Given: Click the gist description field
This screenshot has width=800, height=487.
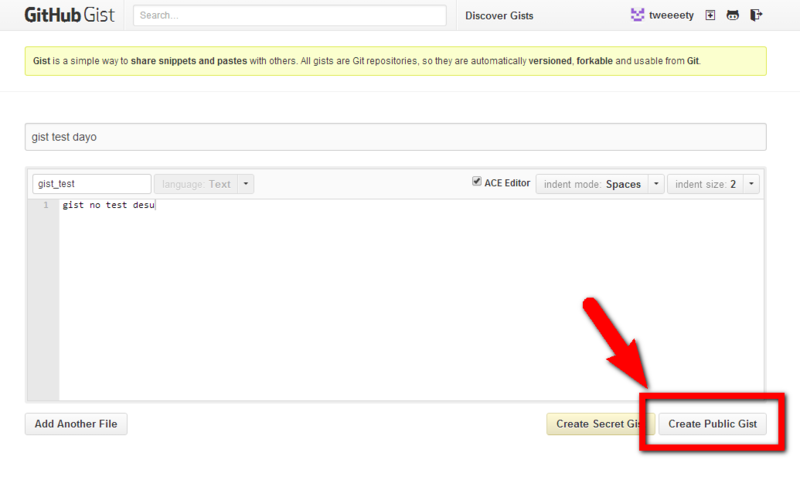Looking at the screenshot, I should [x=395, y=137].
